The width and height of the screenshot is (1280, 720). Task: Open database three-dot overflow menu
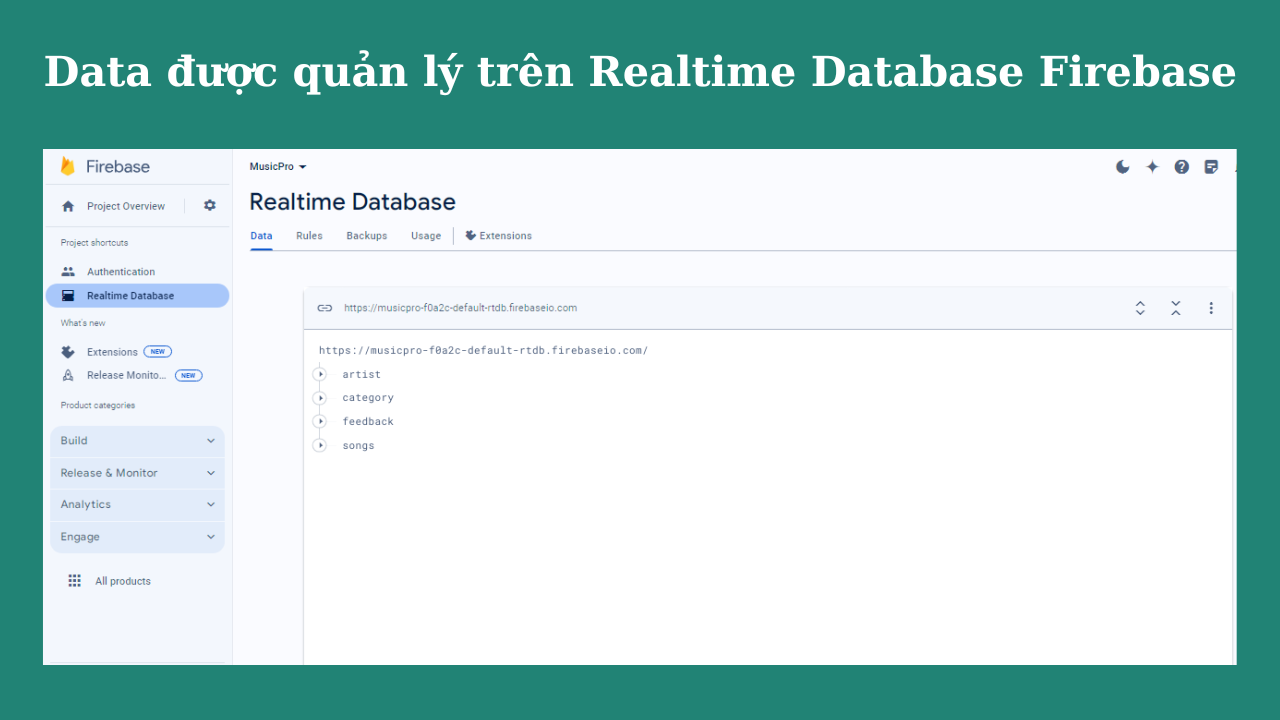click(1211, 308)
